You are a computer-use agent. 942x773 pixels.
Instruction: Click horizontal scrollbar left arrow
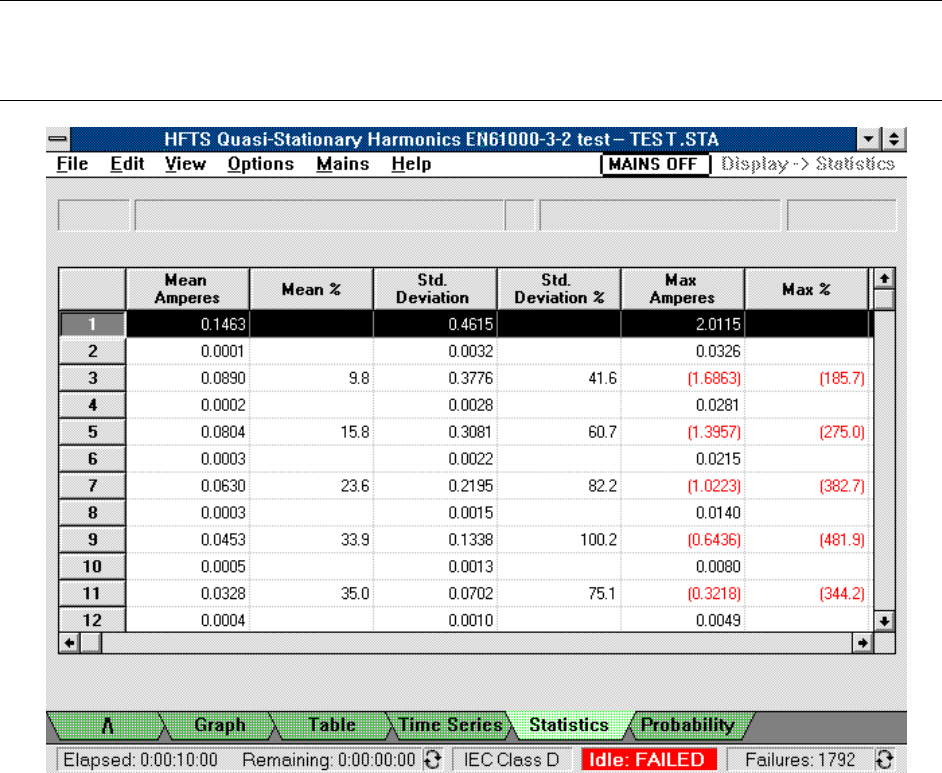point(69,643)
